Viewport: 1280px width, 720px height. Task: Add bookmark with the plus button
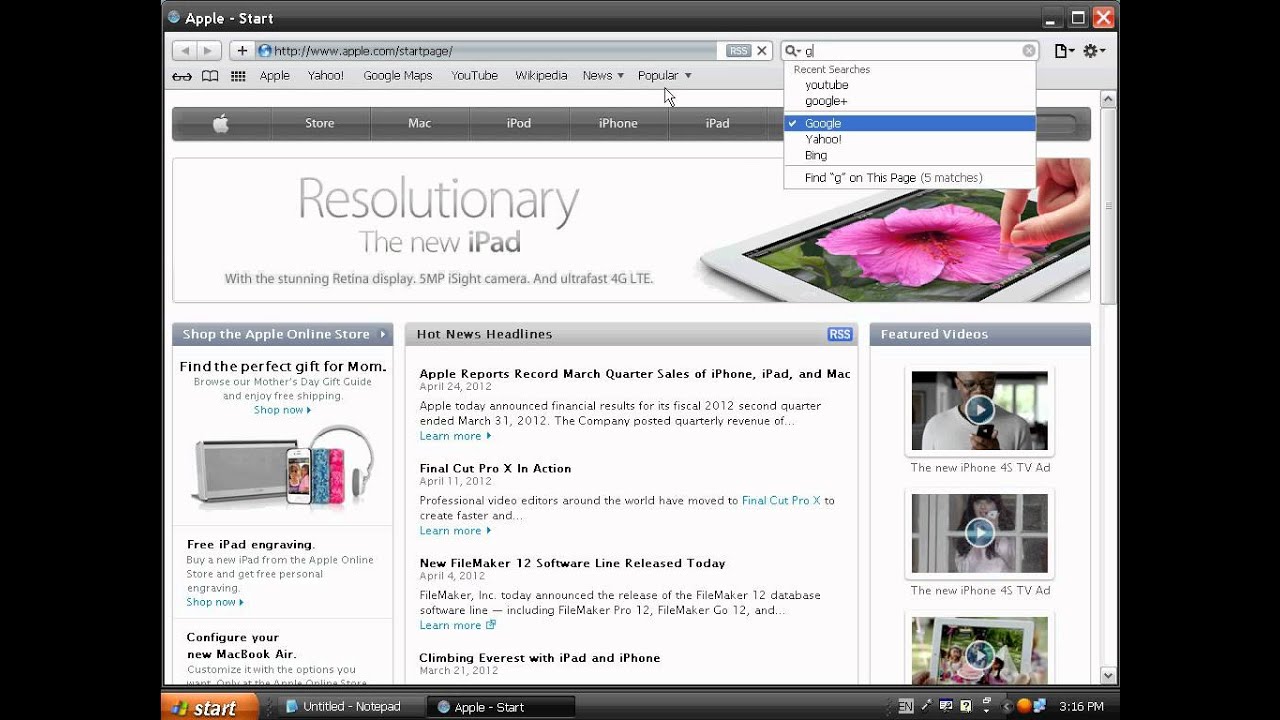[x=242, y=51]
